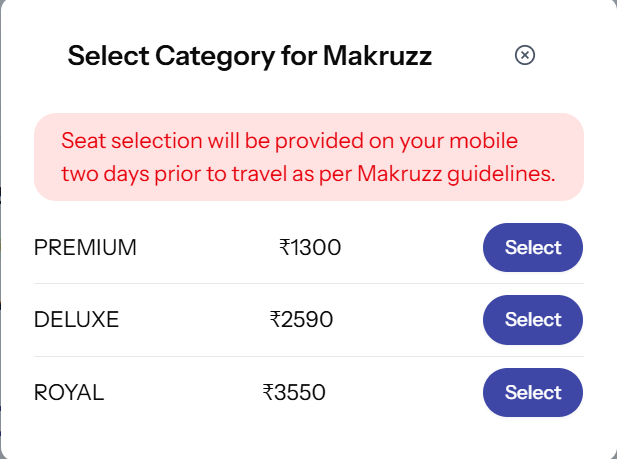Select the PREMIUM category
The height and width of the screenshot is (459, 617).
coord(533,247)
